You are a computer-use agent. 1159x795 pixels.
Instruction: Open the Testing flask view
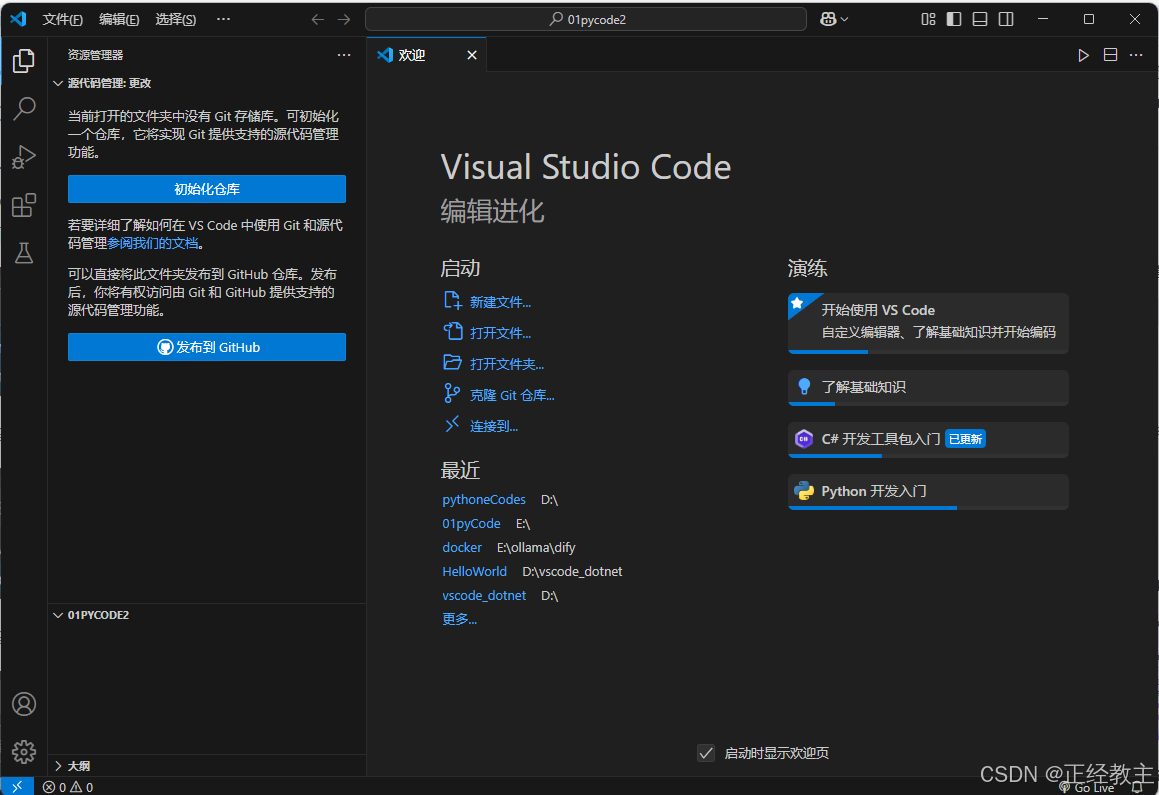(x=24, y=253)
